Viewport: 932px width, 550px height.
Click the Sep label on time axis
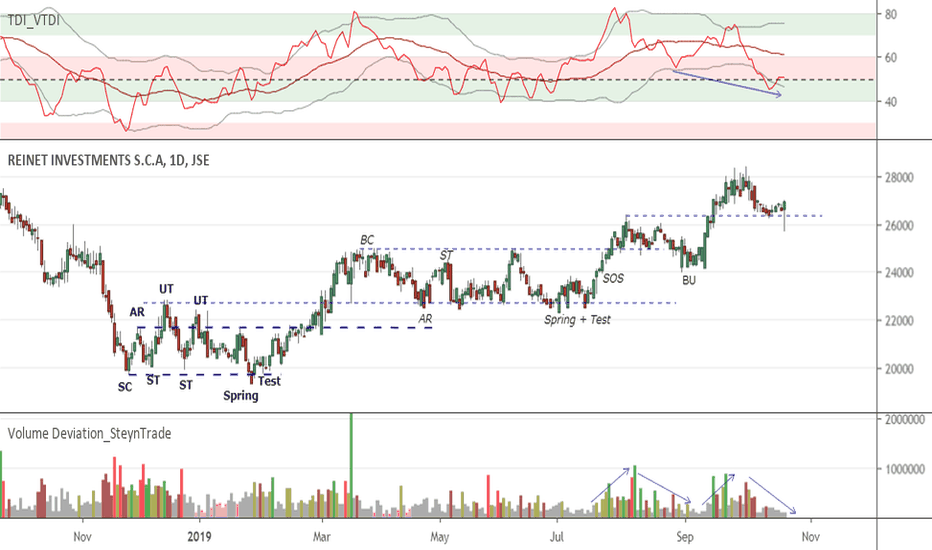pos(685,537)
